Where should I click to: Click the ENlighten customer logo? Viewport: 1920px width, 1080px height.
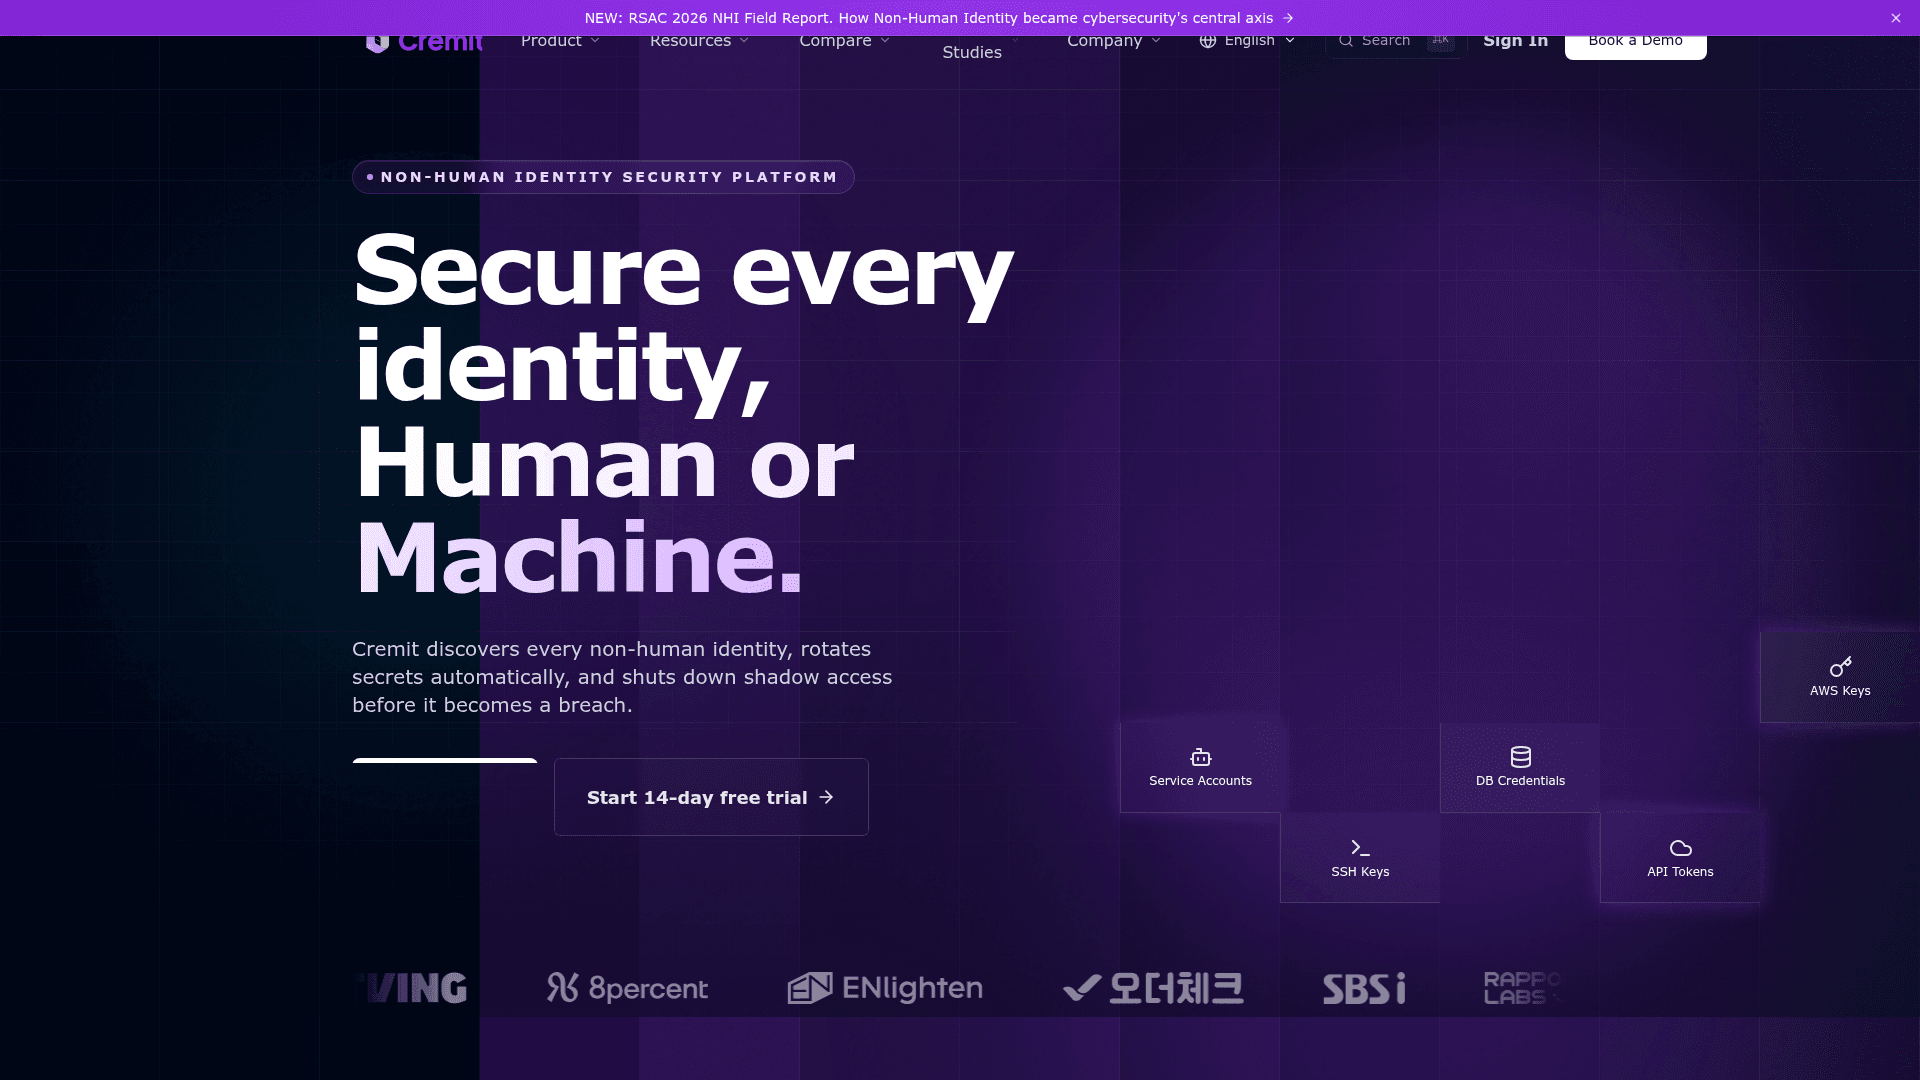(x=885, y=988)
